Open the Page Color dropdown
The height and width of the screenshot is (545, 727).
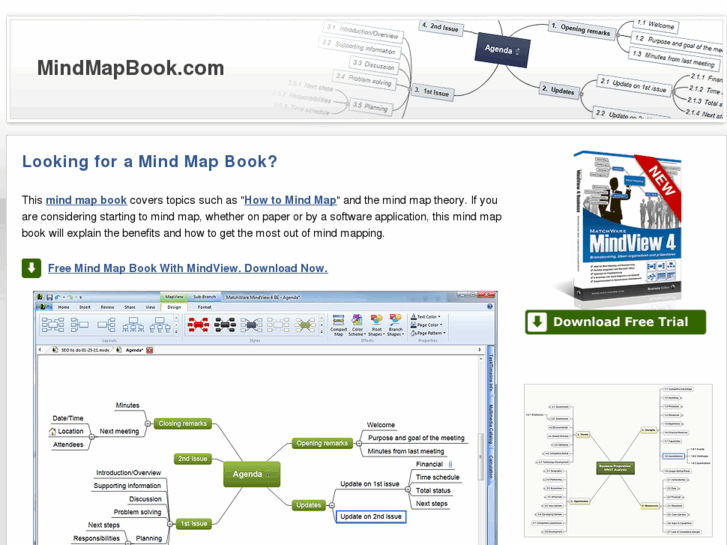pyautogui.click(x=427, y=325)
